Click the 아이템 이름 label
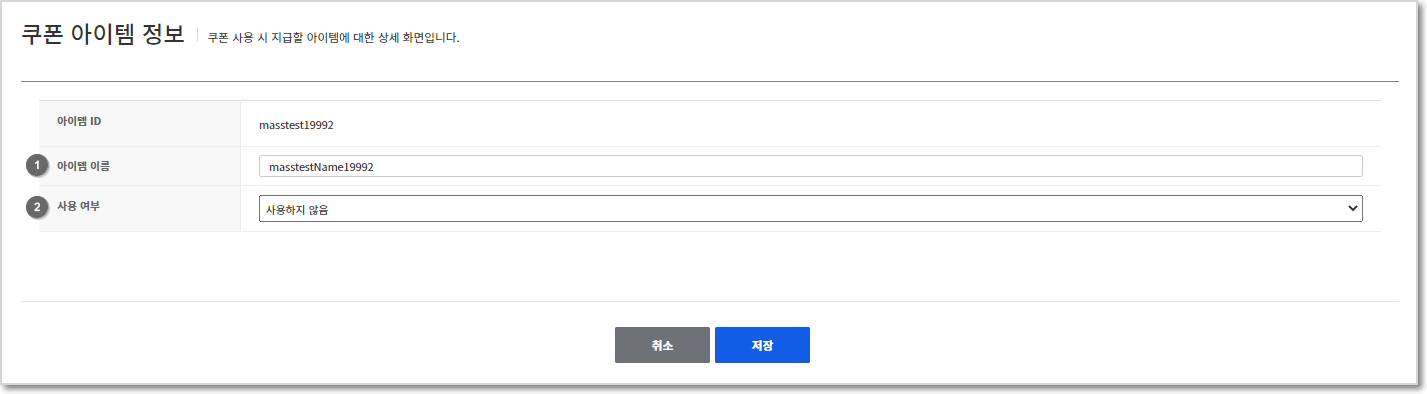Screen dimensions: 1427x394 [83, 164]
